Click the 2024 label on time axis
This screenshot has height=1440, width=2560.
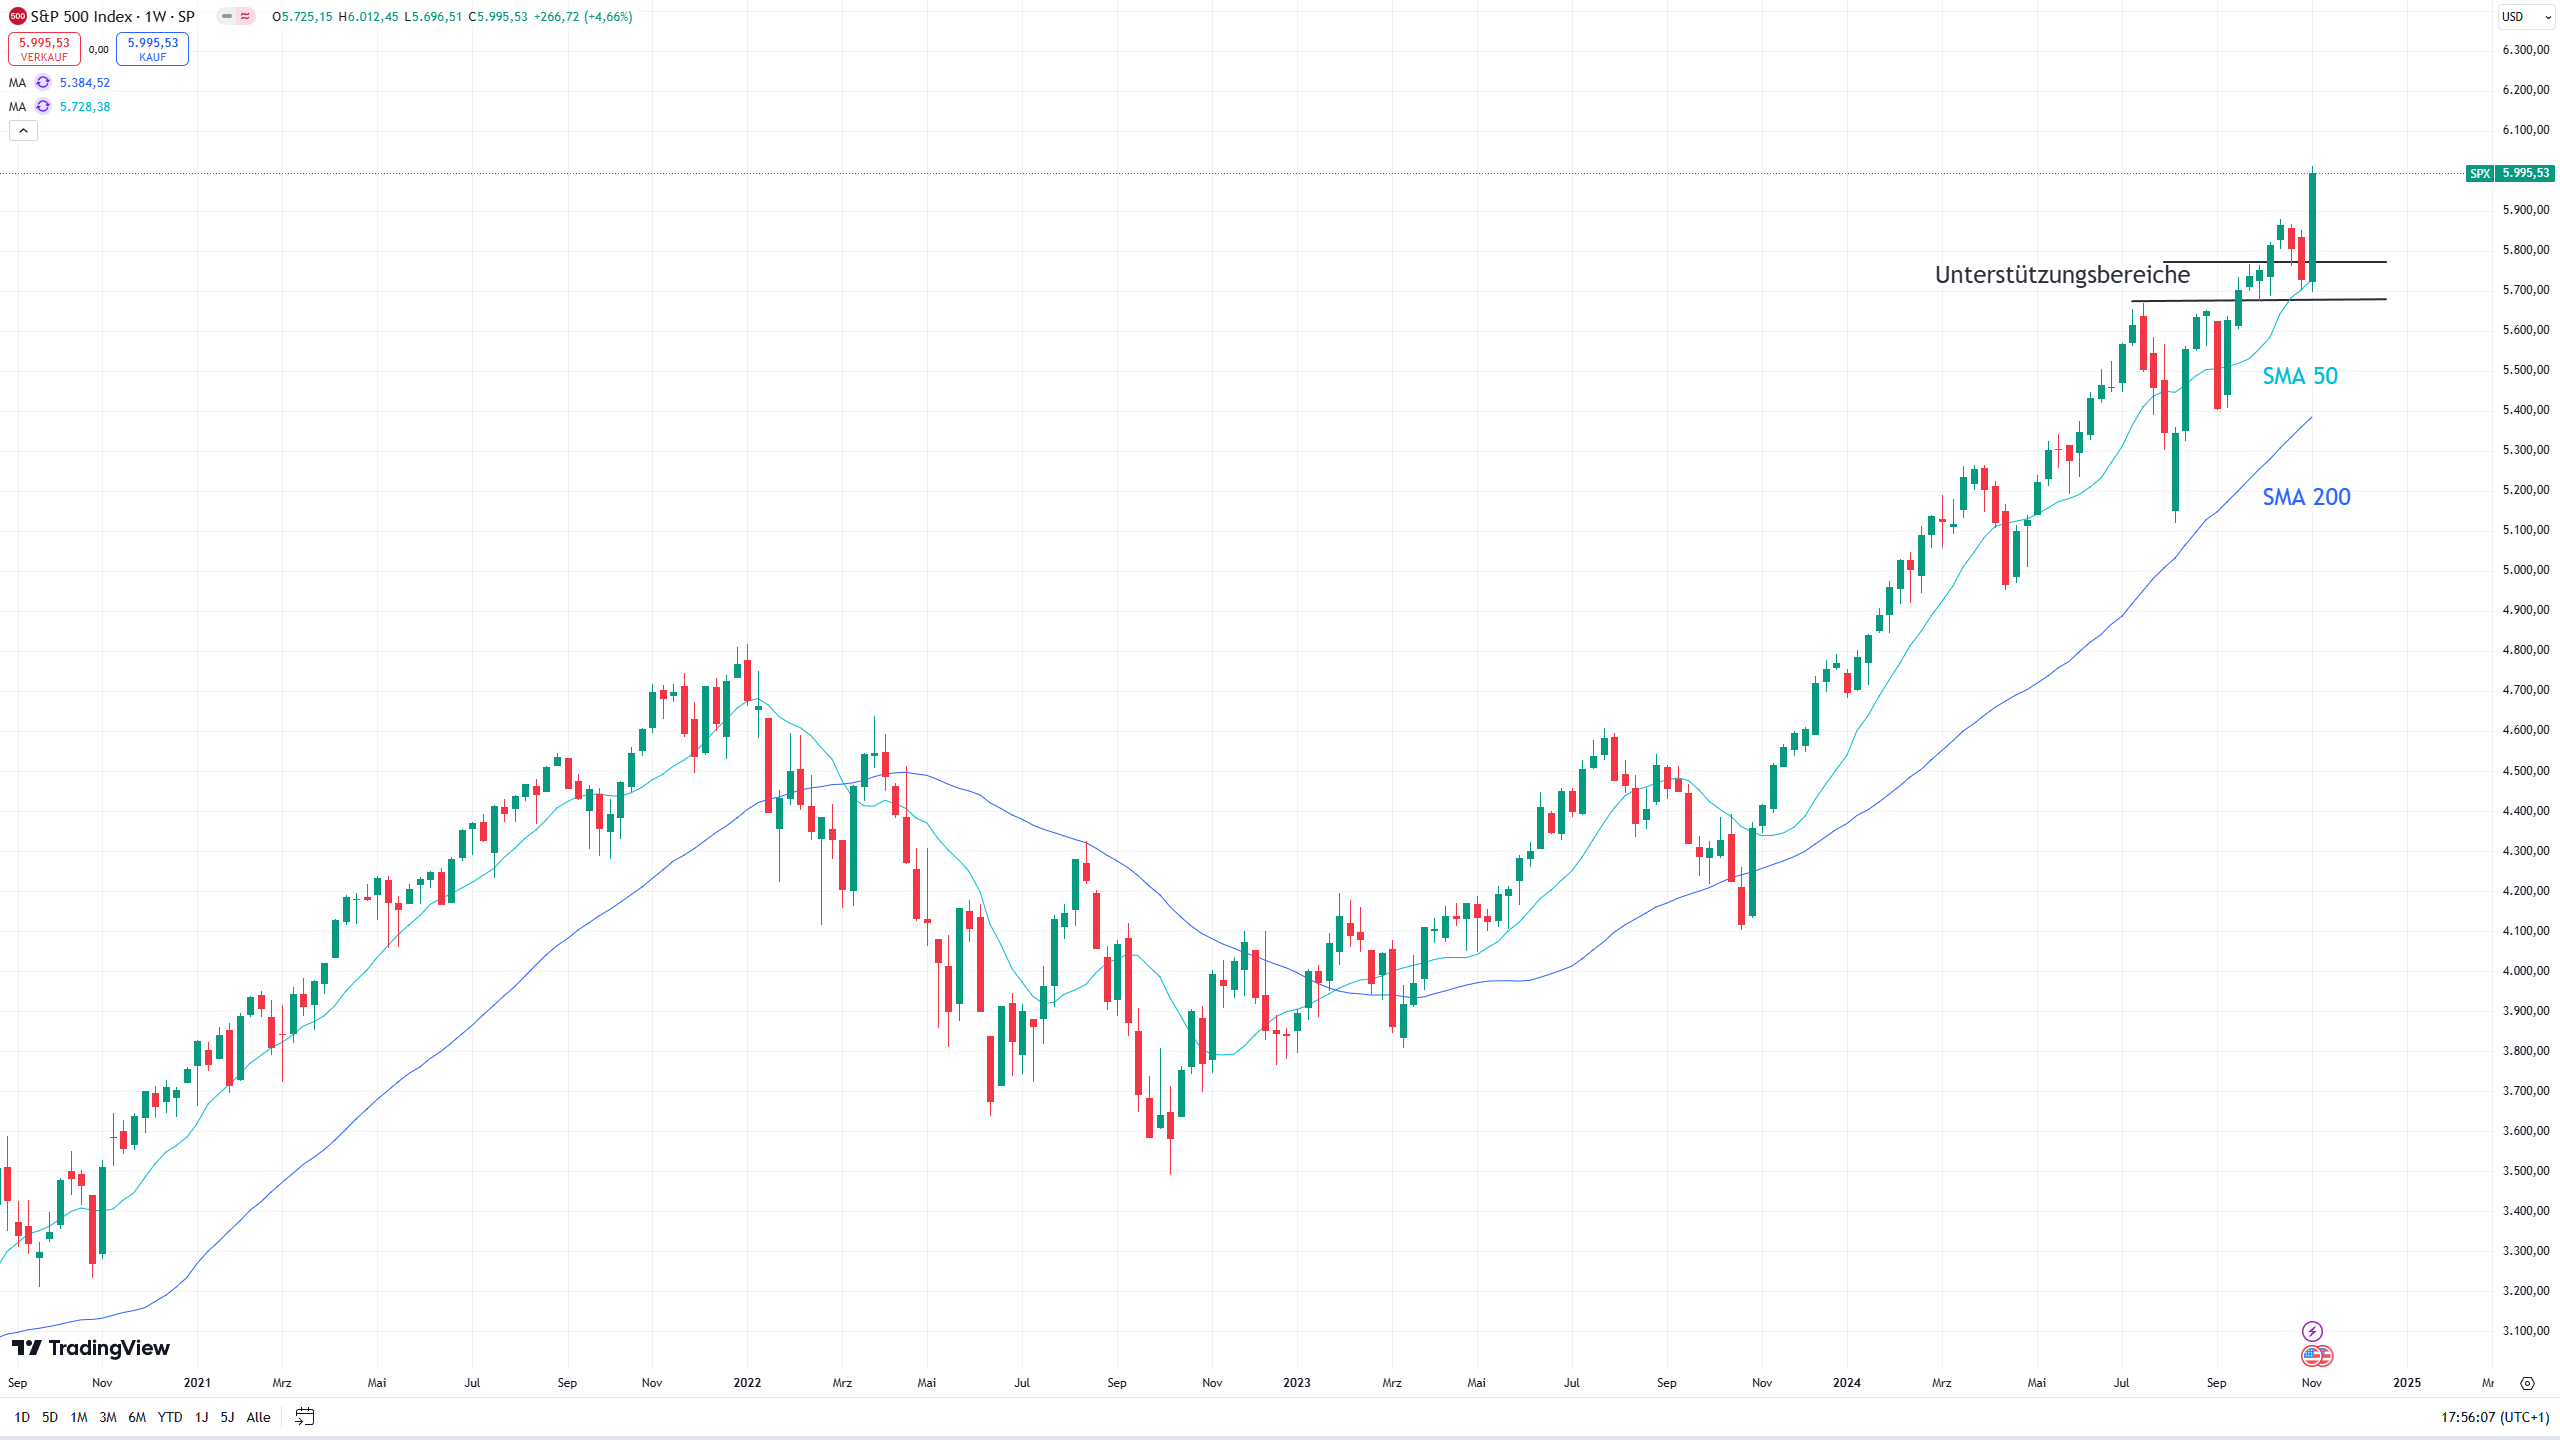tap(1846, 1383)
